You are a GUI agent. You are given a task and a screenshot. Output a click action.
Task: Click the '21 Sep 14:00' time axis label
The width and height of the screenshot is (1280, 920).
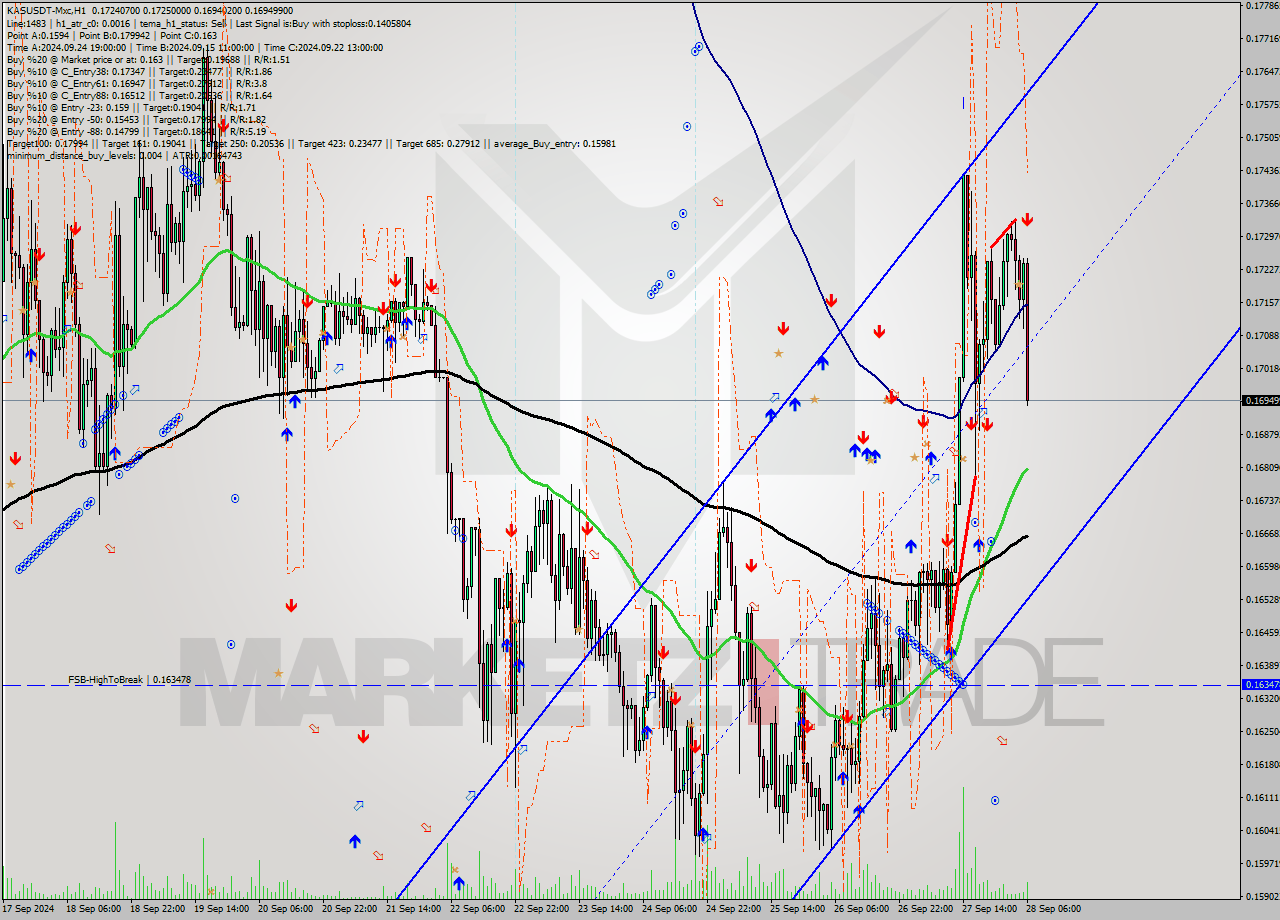[415, 909]
